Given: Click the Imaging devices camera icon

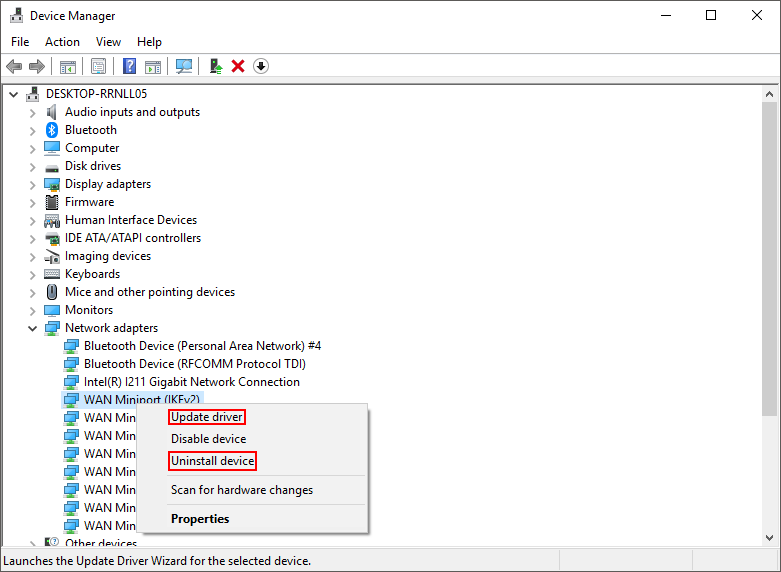Looking at the screenshot, I should tap(52, 257).
